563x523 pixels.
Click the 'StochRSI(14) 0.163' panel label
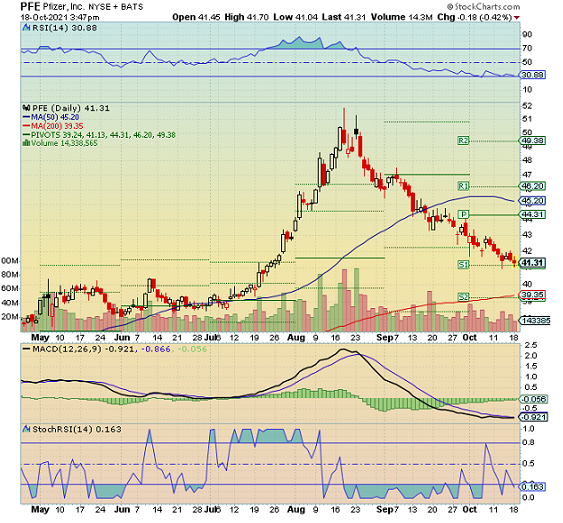click(77, 429)
